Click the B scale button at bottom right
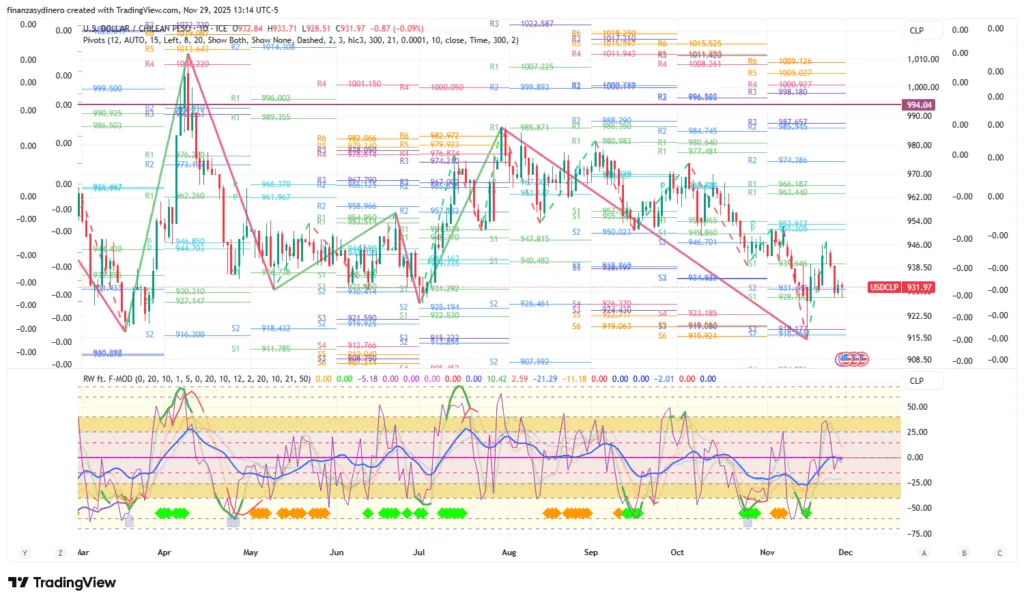 click(x=962, y=552)
